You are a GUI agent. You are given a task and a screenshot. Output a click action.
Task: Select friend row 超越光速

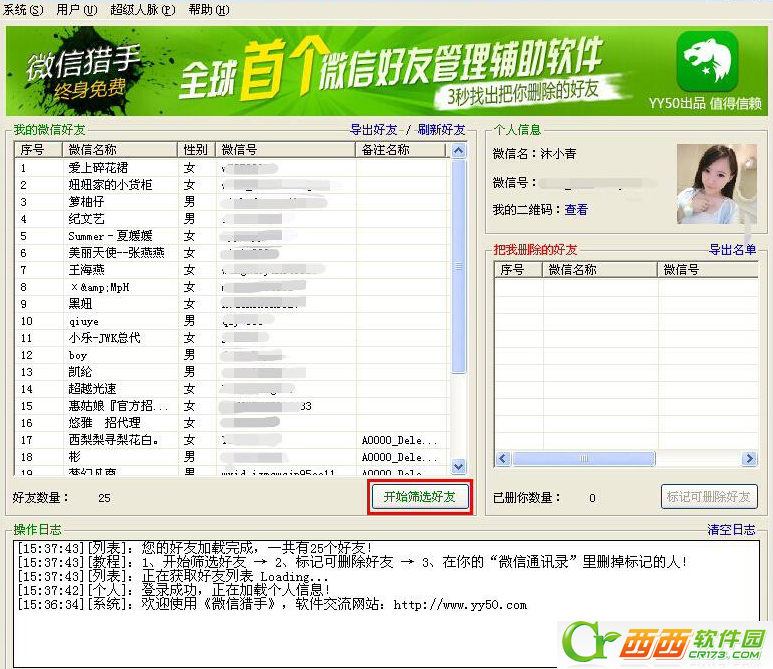point(232,389)
